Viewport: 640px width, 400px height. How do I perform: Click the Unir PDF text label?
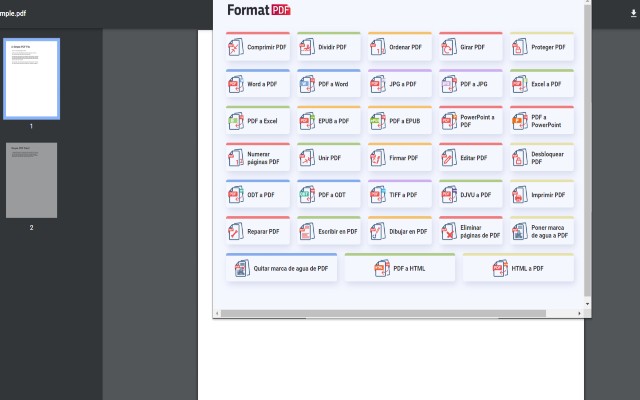[329, 158]
